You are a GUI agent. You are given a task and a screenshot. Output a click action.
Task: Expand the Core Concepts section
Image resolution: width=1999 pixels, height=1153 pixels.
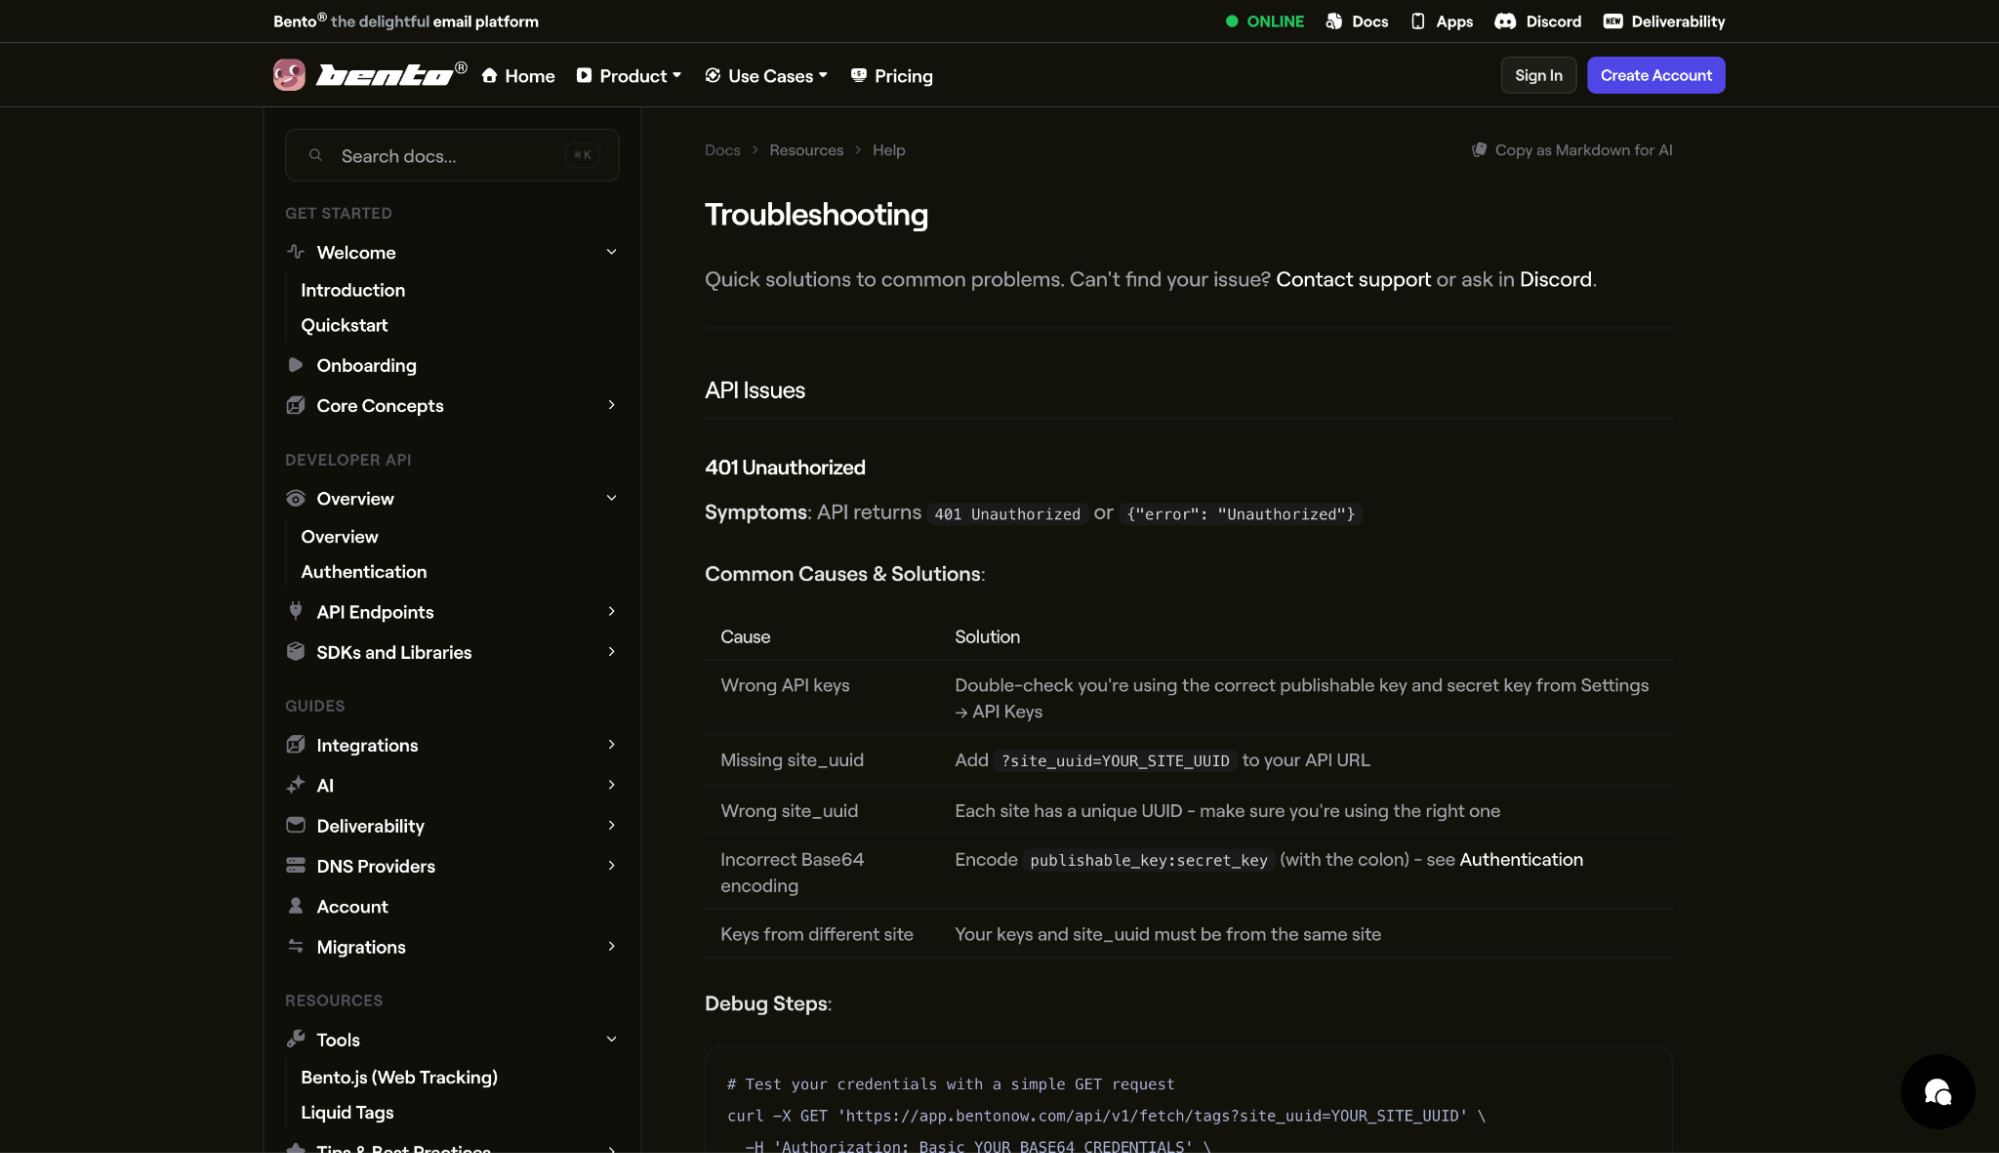point(611,405)
